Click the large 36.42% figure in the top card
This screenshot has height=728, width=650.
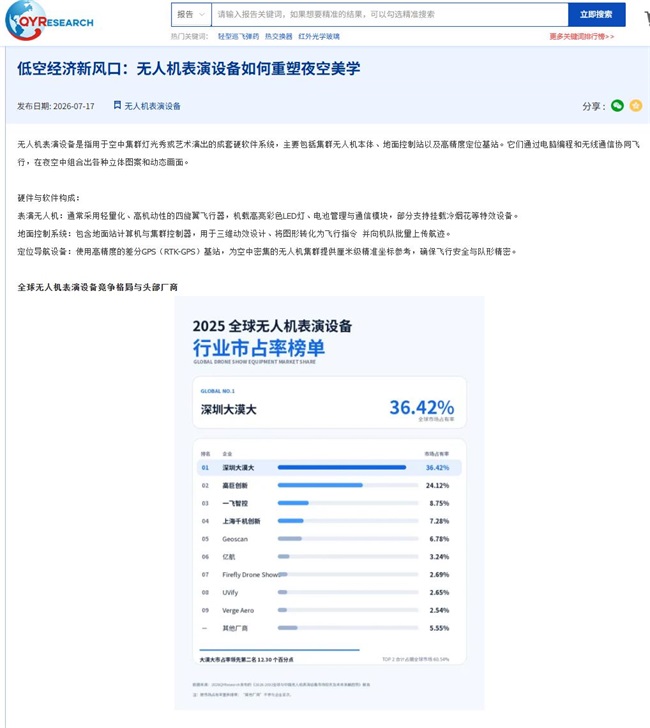tap(422, 408)
